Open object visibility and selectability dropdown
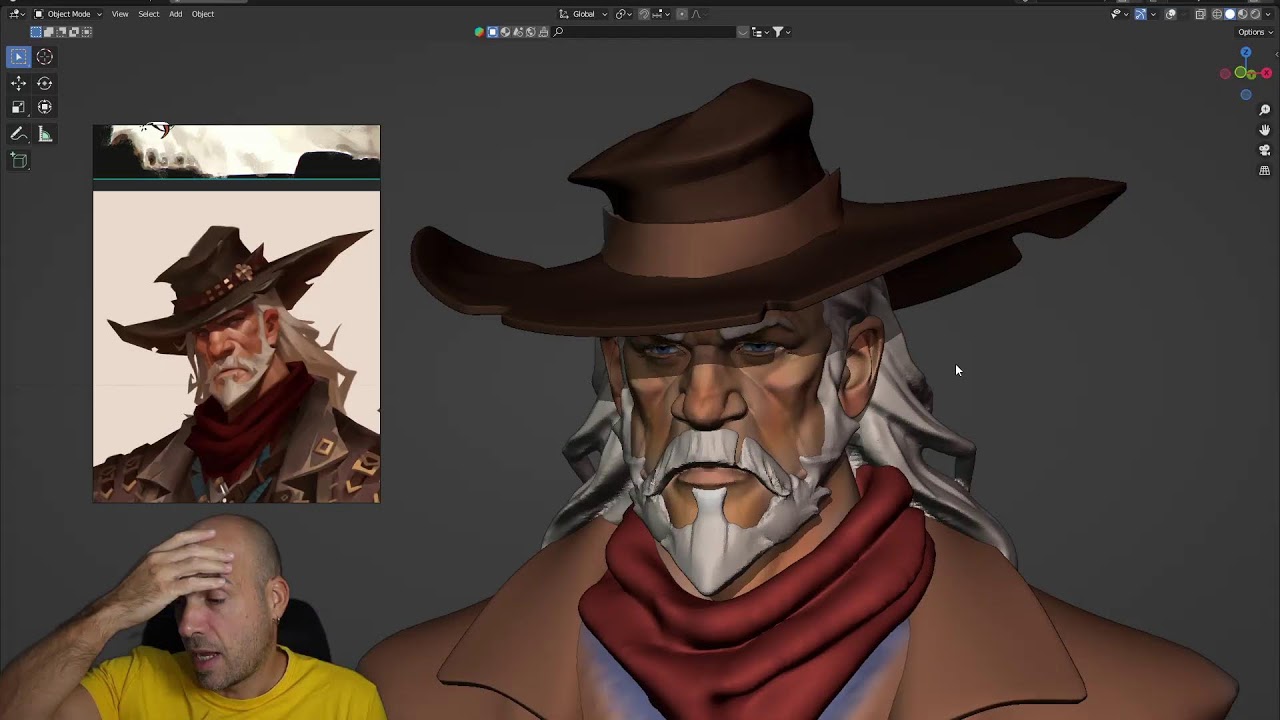The image size is (1280, 720). tap(1120, 14)
